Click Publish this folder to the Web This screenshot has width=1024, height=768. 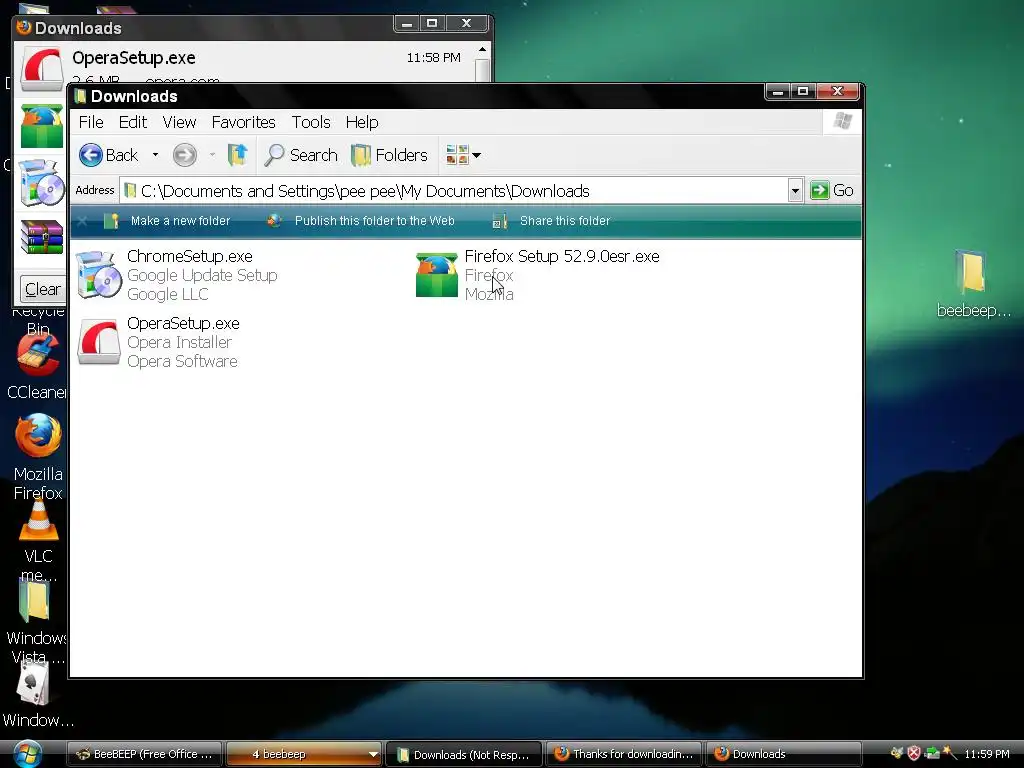[x=360, y=221]
